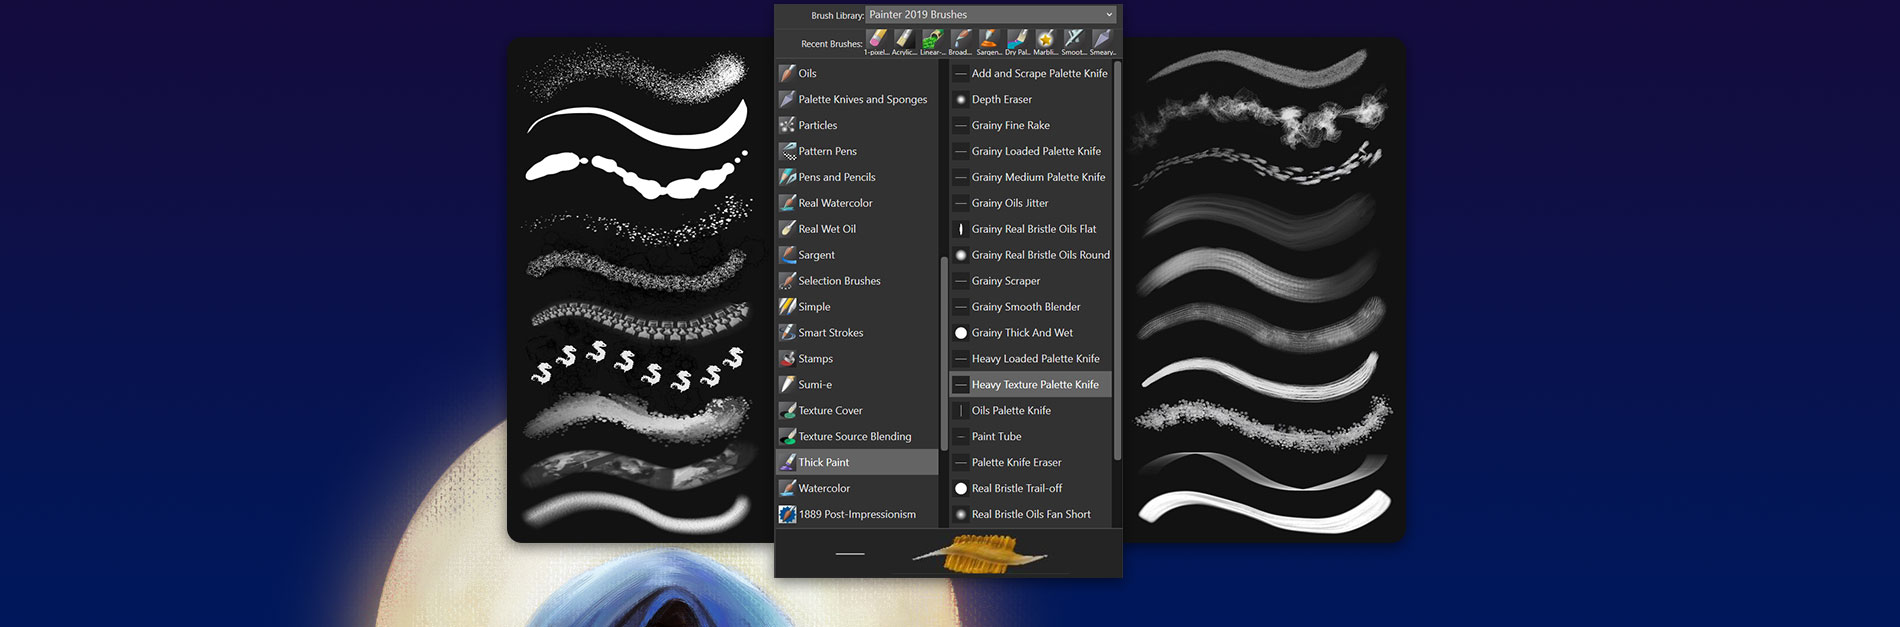
Task: Pick the Smooth recent brush icon
Action: 1073,40
